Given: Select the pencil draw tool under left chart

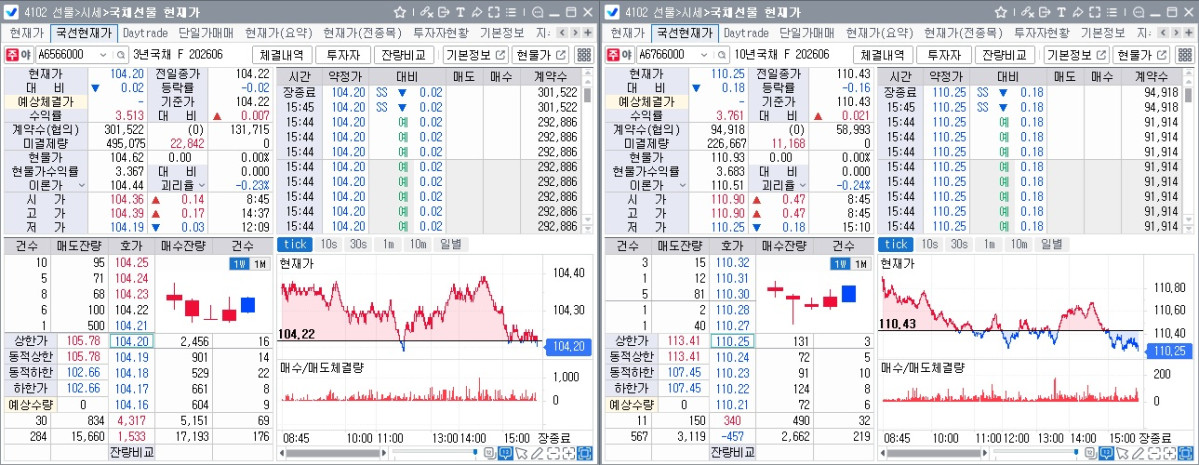Looking at the screenshot, I should click(538, 453).
